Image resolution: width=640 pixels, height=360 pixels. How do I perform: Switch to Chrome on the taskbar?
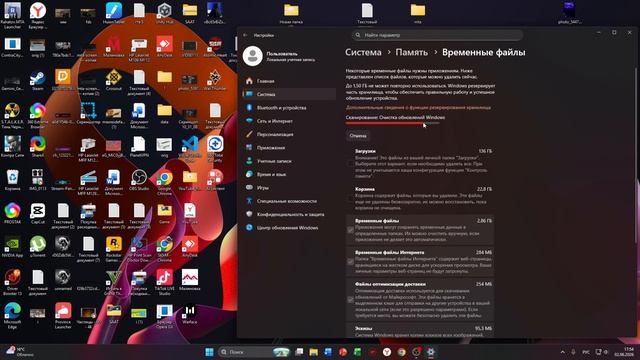click(402, 352)
